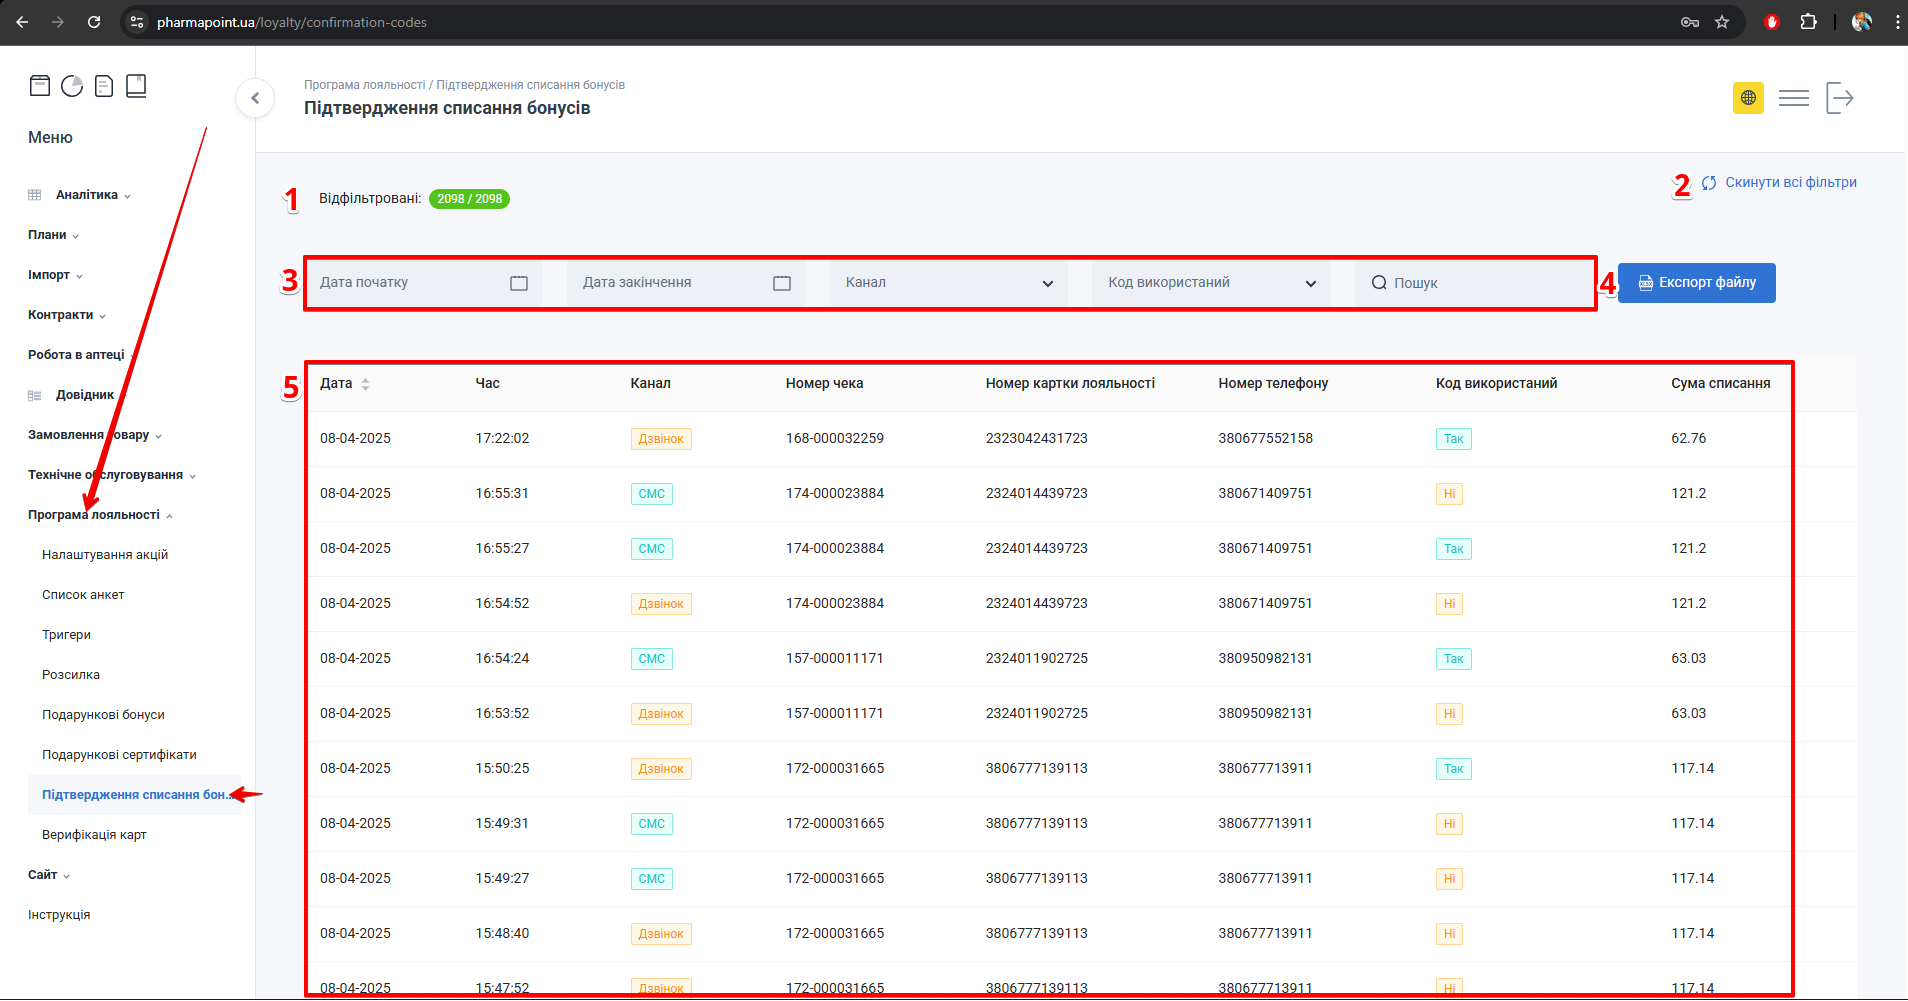Click the book icon in sidebar header

(136, 86)
